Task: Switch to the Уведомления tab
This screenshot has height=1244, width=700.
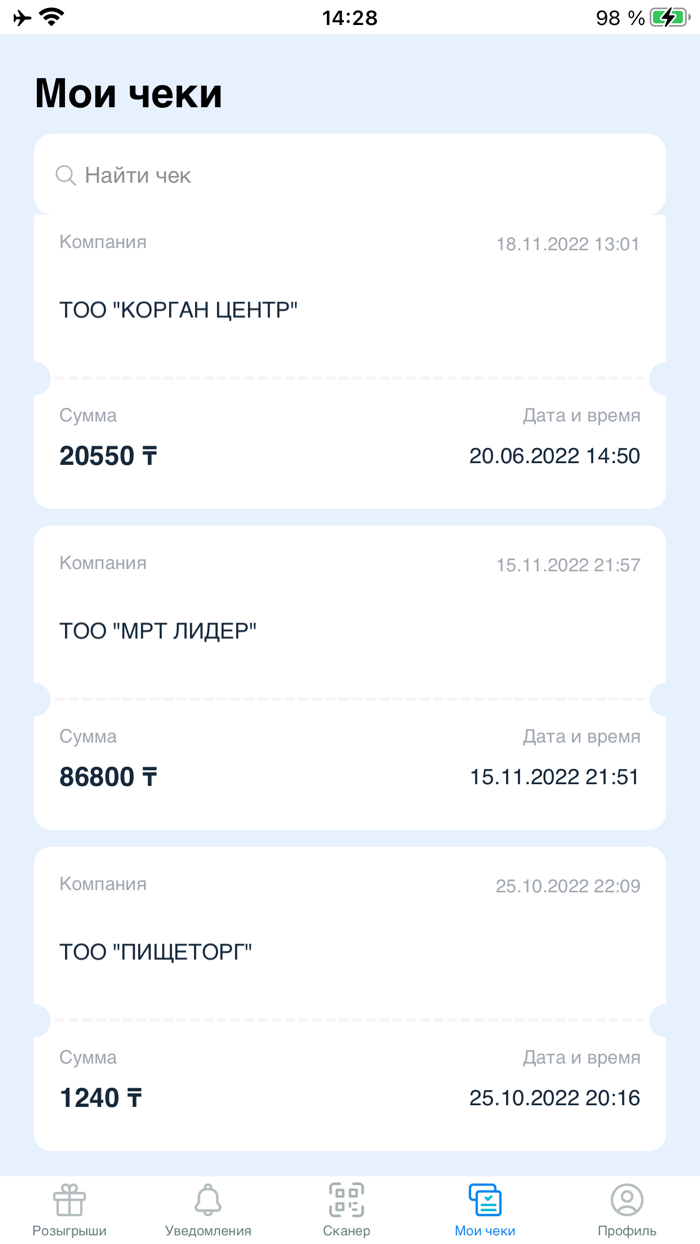Action: tap(206, 1210)
